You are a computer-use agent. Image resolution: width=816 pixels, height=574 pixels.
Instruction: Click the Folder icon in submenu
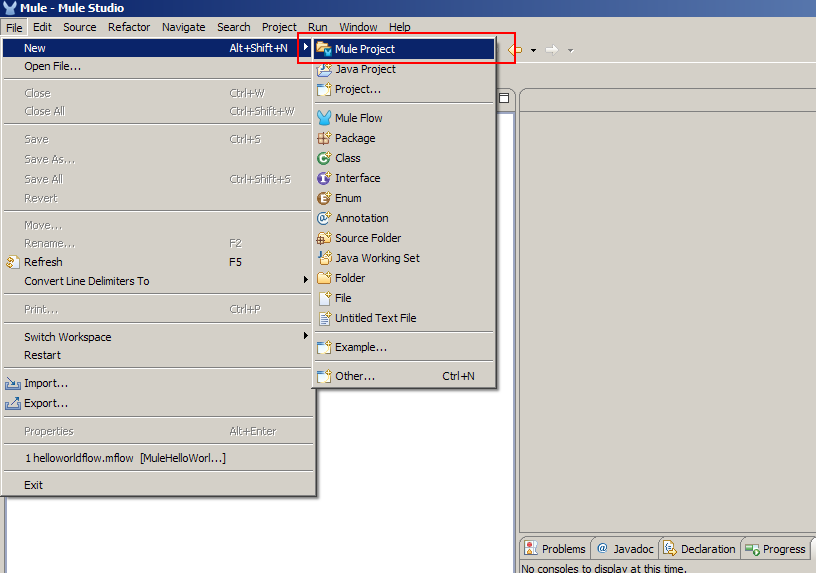tap(324, 278)
